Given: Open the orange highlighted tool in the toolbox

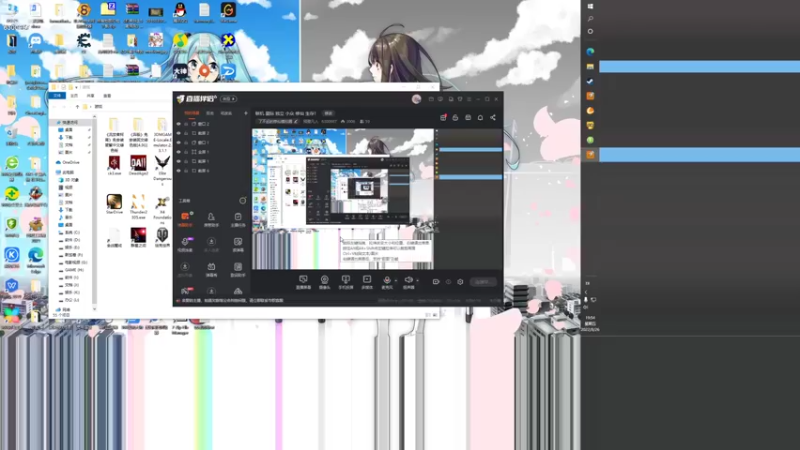Looking at the screenshot, I should click(185, 219).
